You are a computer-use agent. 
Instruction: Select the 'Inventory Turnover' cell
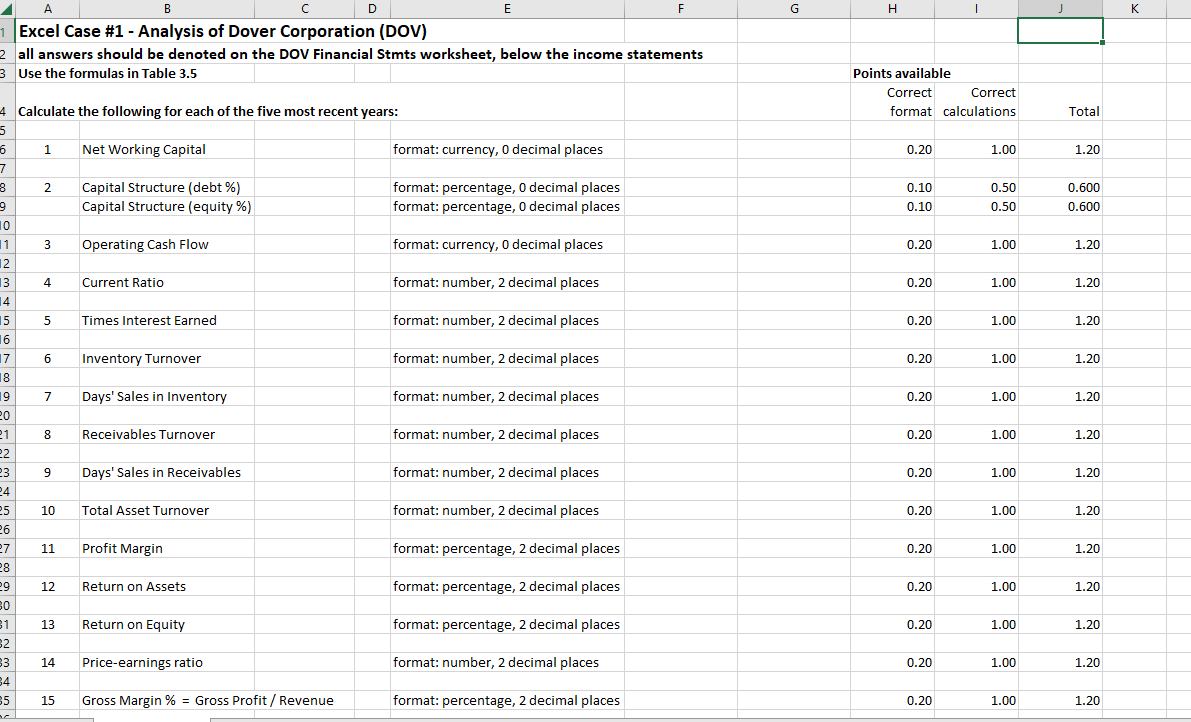pyautogui.click(x=167, y=358)
